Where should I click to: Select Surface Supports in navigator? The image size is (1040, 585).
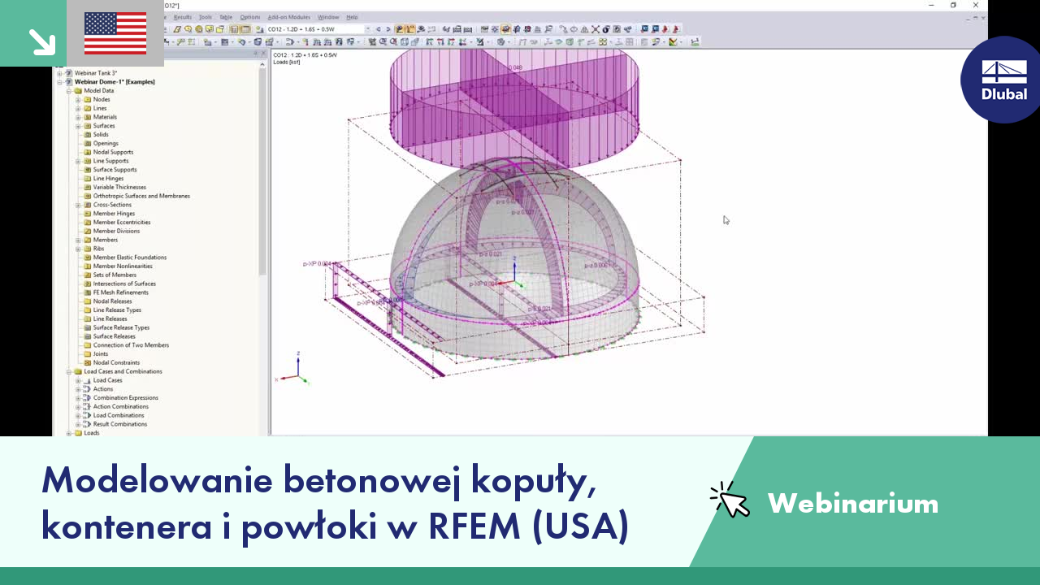point(115,170)
